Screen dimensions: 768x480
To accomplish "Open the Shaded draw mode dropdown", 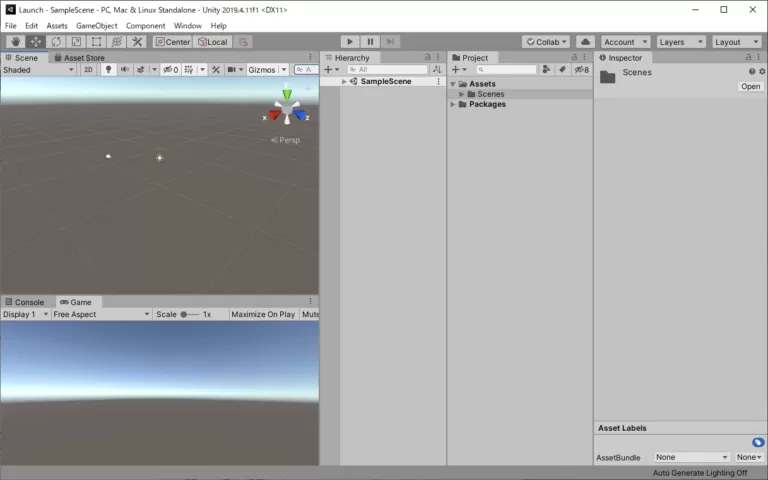I will (38, 70).
